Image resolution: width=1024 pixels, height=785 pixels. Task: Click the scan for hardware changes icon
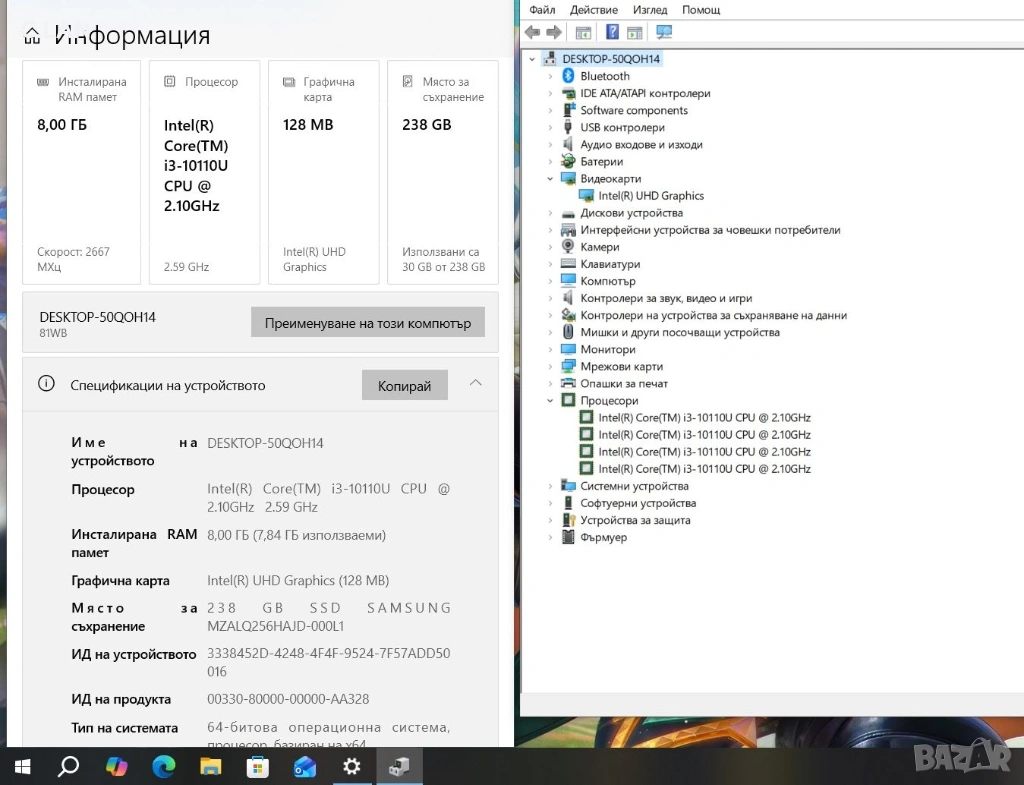[x=663, y=32]
